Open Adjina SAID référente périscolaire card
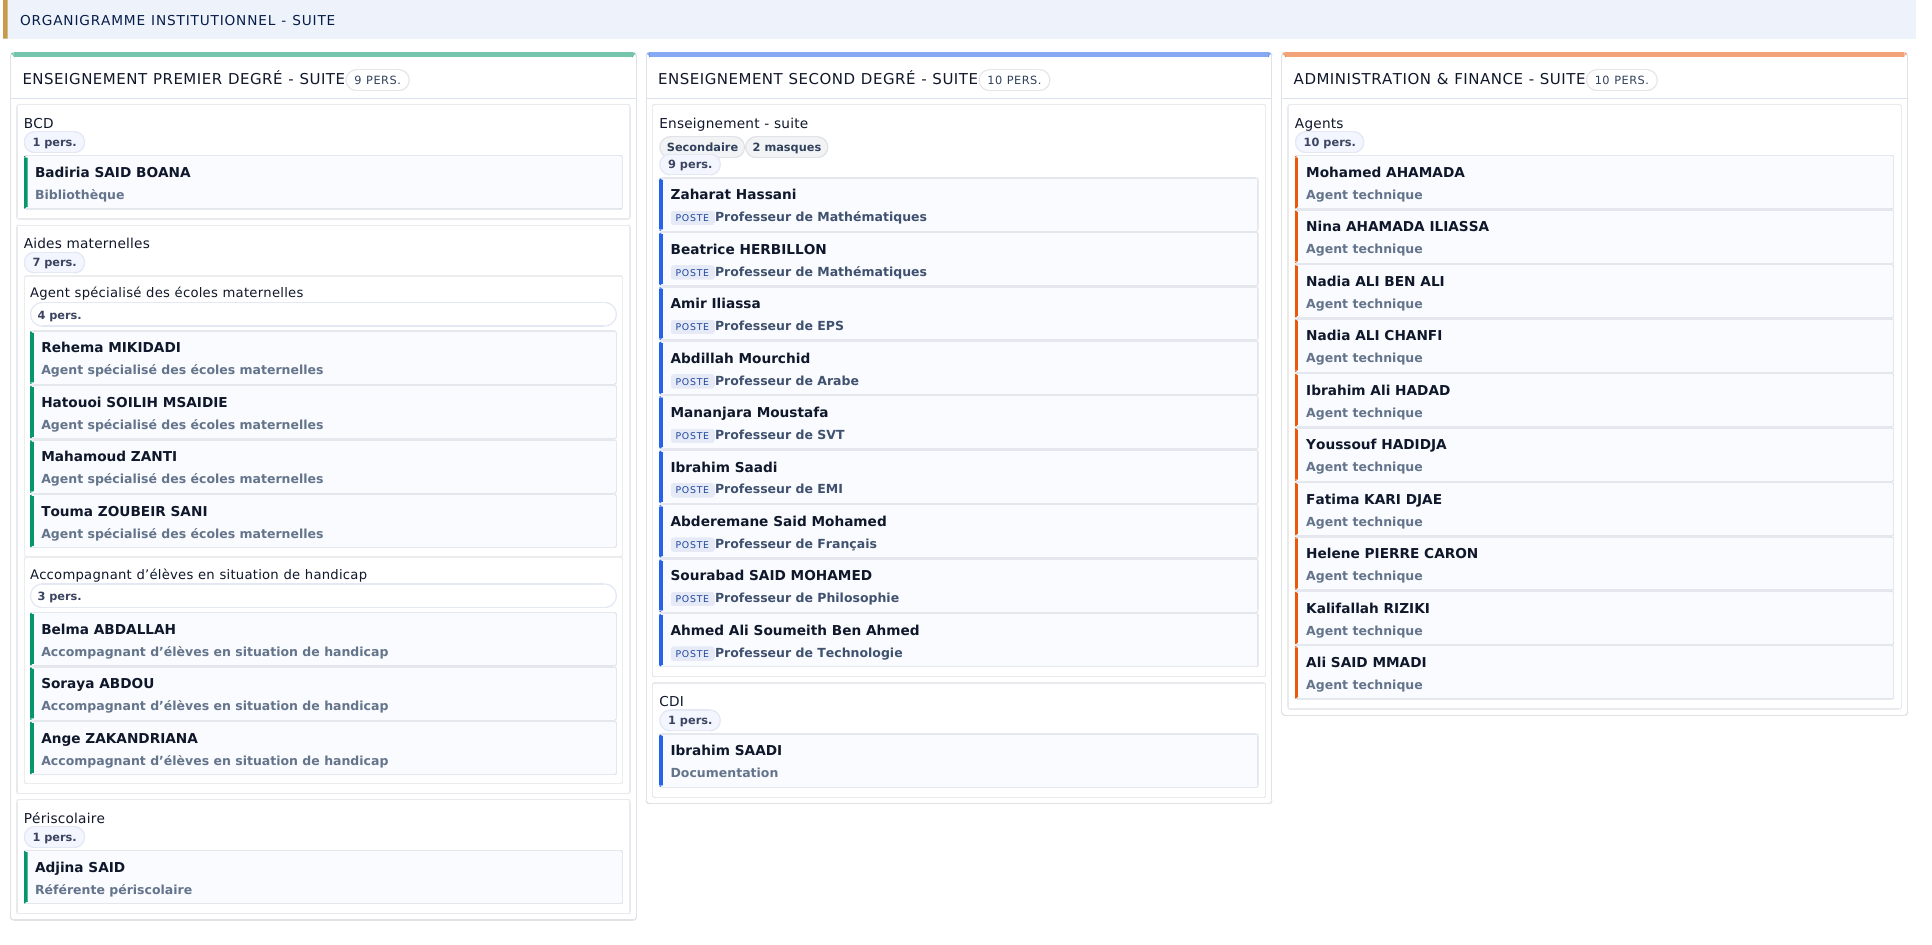The image size is (1932, 945). coord(324,878)
